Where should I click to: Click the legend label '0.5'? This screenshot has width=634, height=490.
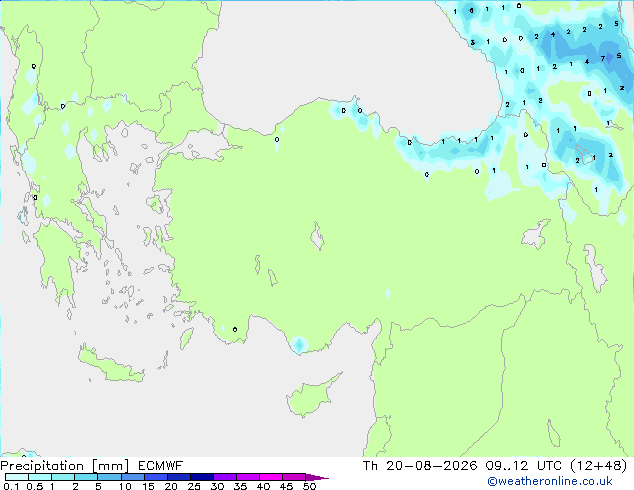pos(35,486)
